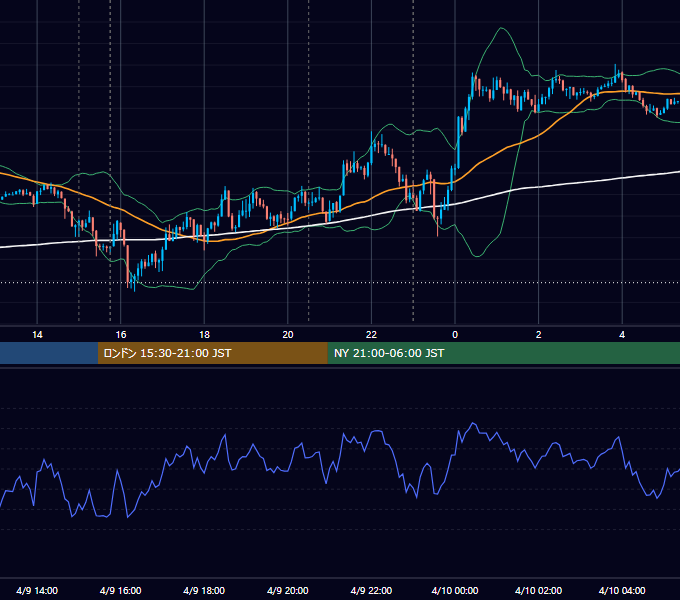680x600 pixels.
Task: Click the 4/9 20:00 date label
Action: 288,590
